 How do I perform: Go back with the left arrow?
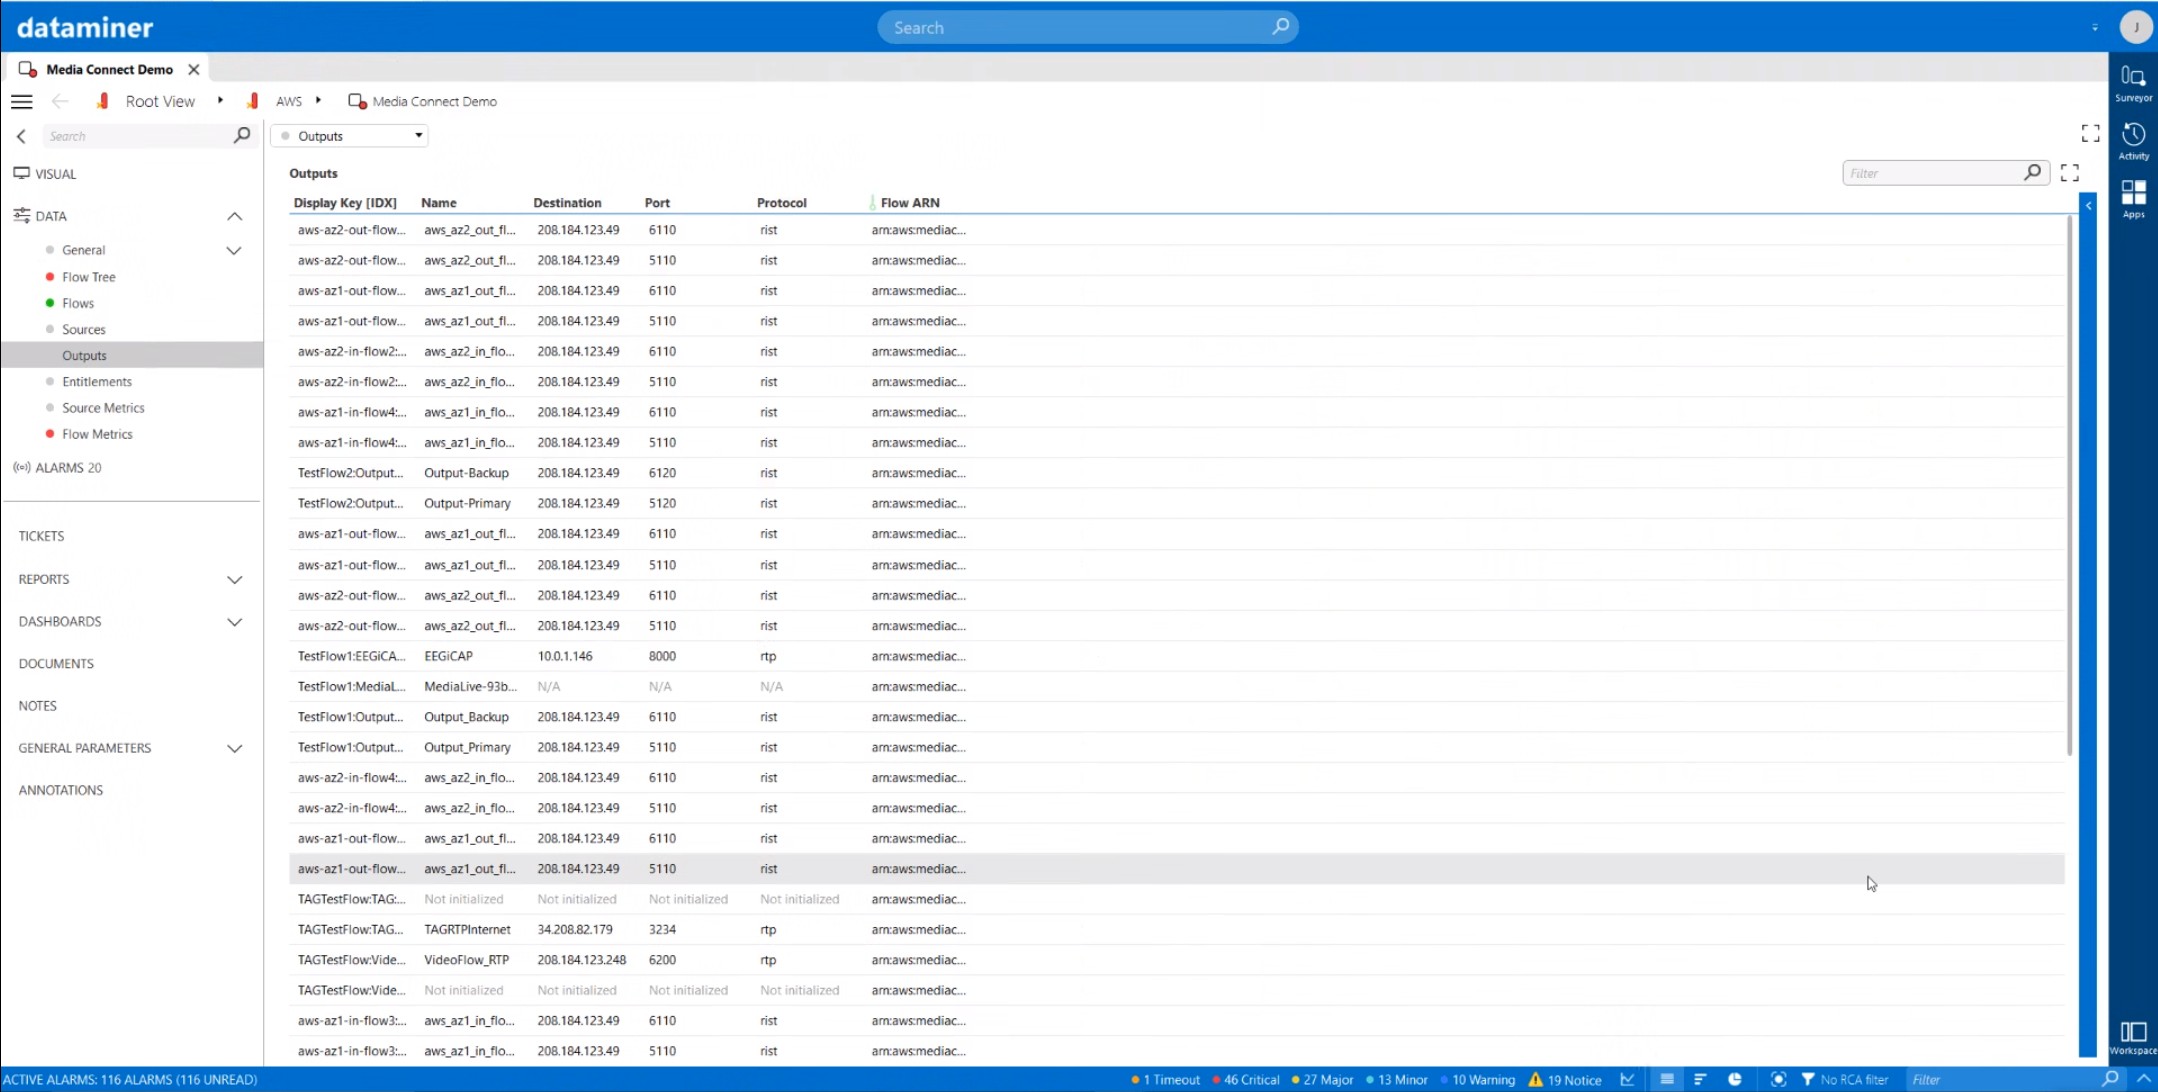[60, 101]
